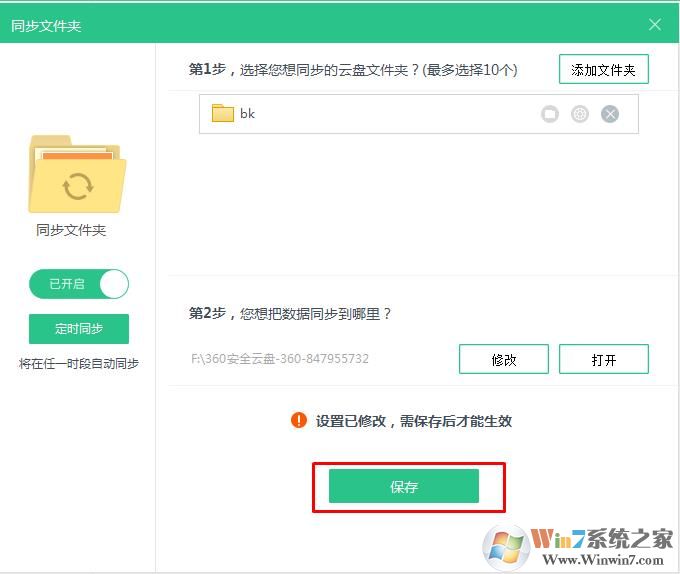Viewport: 680px width, 574px height.
Task: Click the 同步文件夹 title in the title bar
Action: pyautogui.click(x=46, y=25)
